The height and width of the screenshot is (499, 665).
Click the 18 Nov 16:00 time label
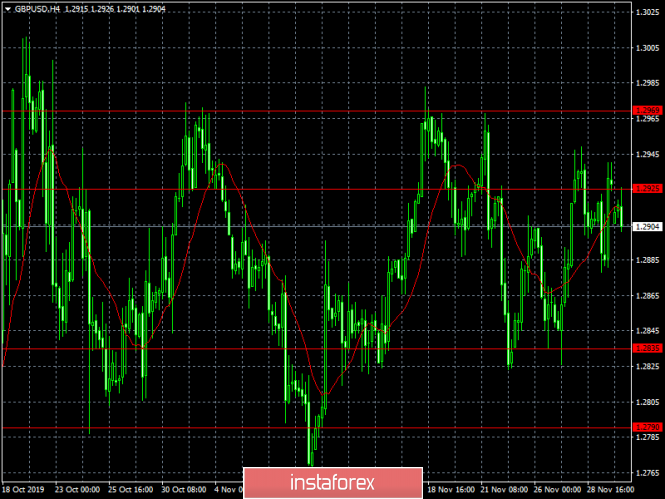coord(450,491)
